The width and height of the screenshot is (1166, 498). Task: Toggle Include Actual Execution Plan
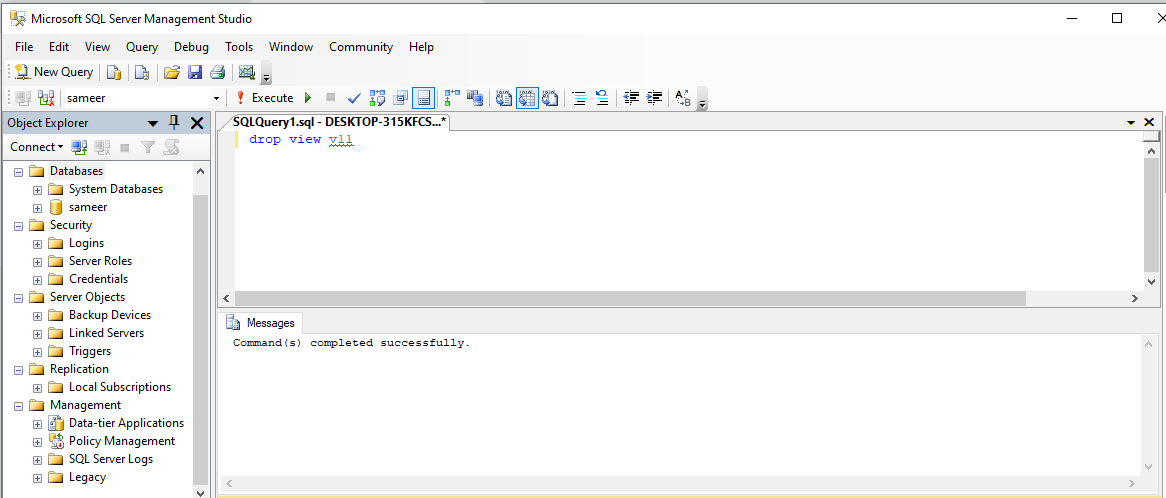[452, 97]
